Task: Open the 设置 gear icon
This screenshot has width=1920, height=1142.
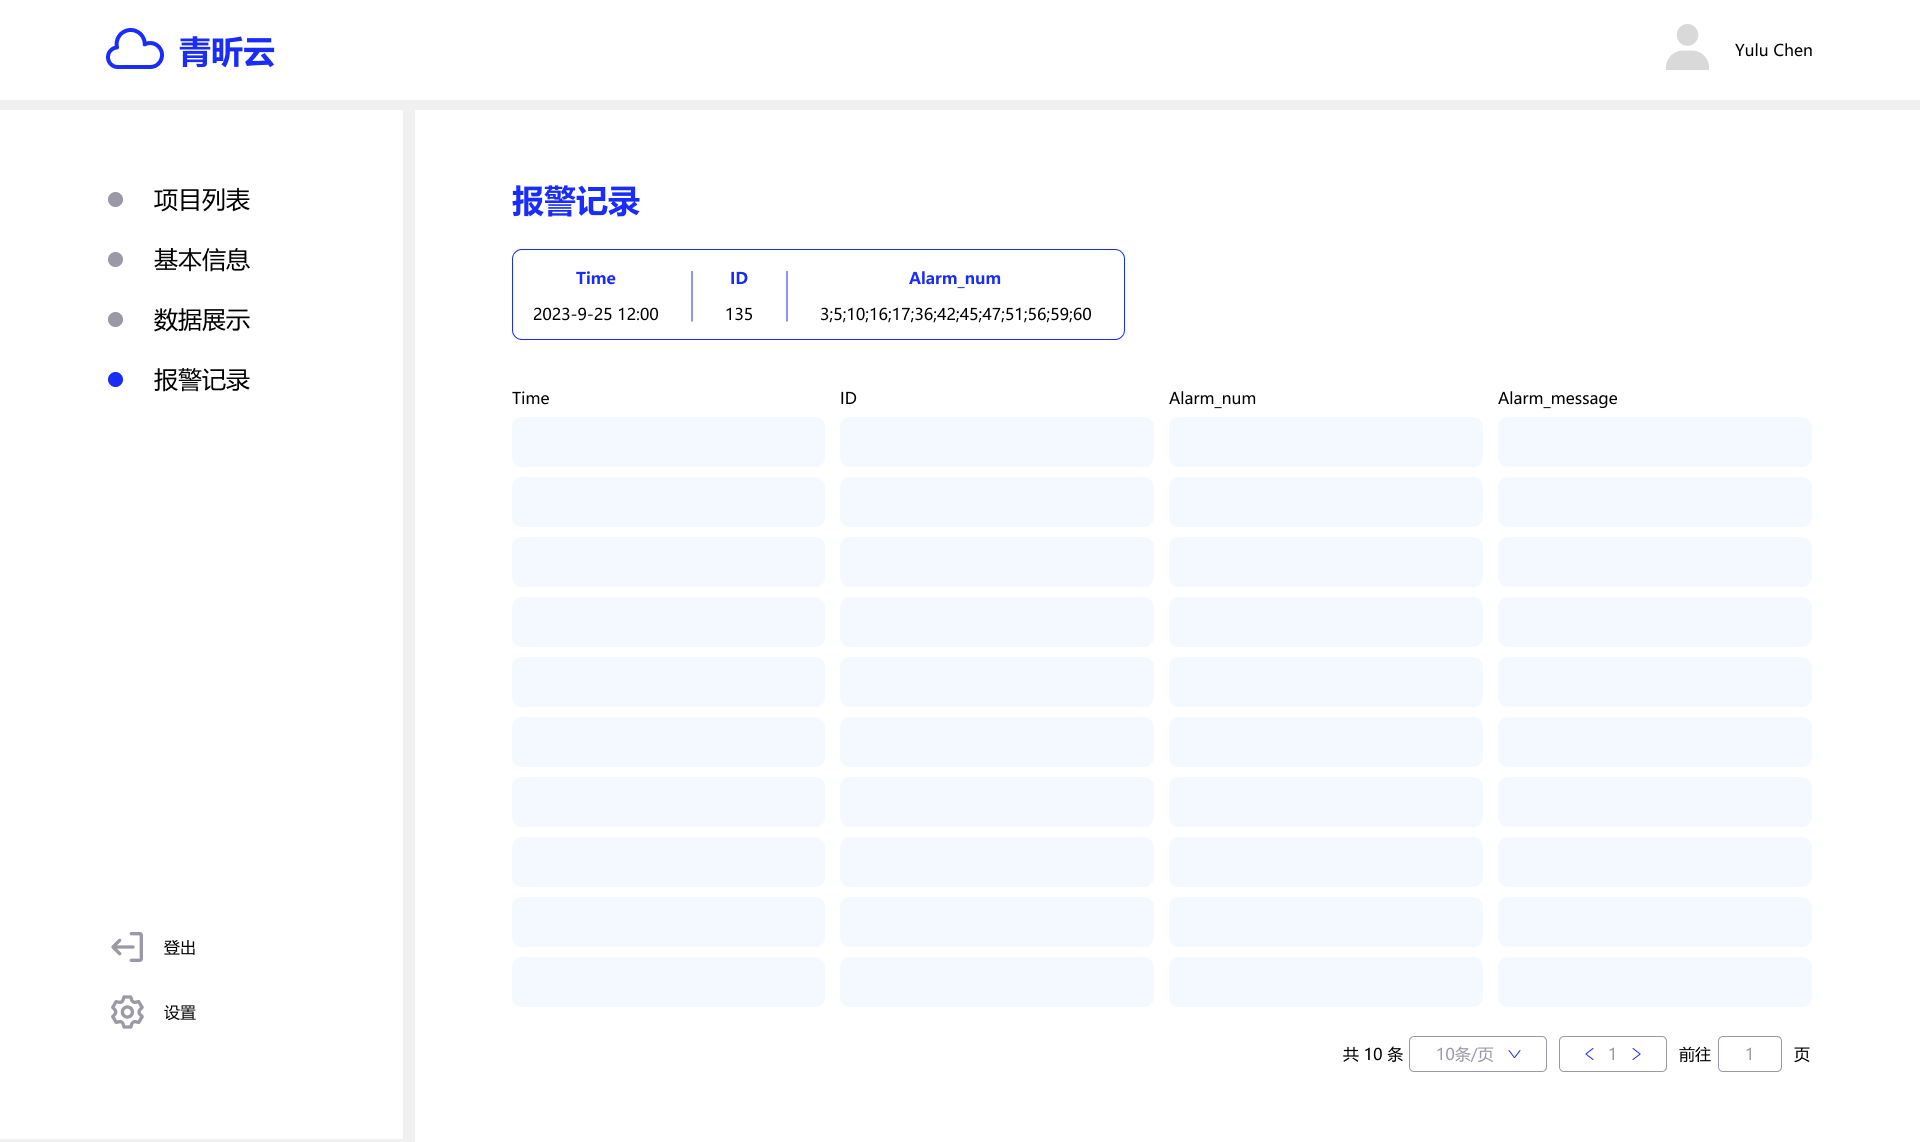Action: tap(127, 1012)
